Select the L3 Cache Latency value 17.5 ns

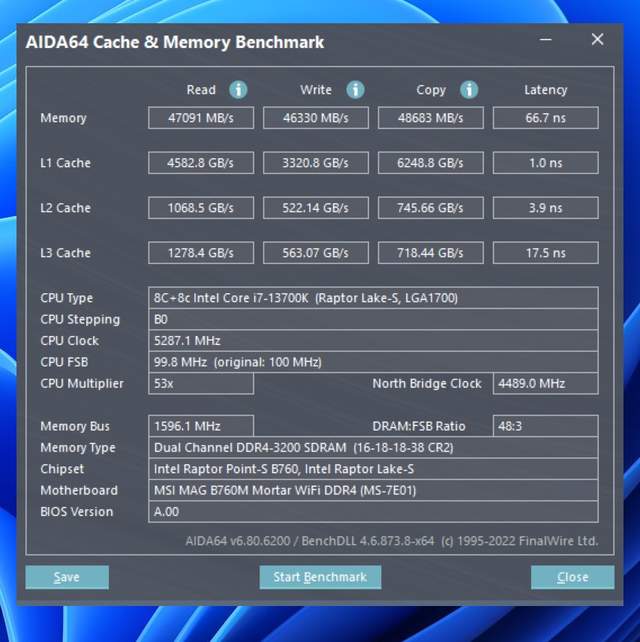[545, 253]
